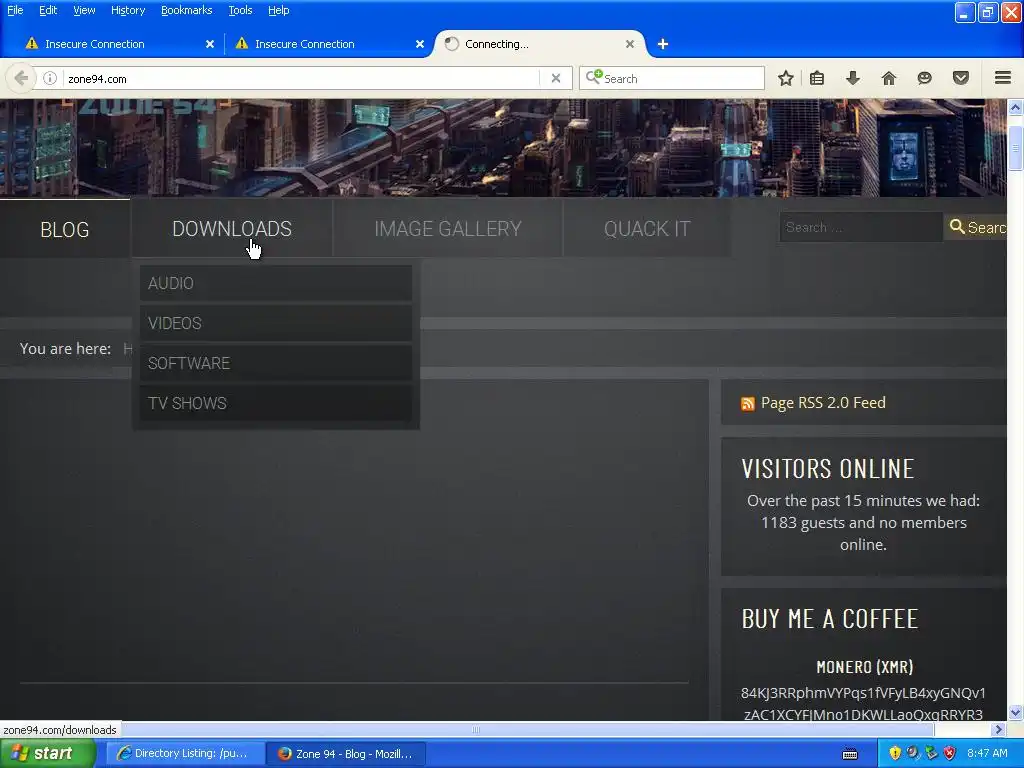Screen dimensions: 1024x768
Task: Click the BLOG navigation item
Action: pos(65,229)
